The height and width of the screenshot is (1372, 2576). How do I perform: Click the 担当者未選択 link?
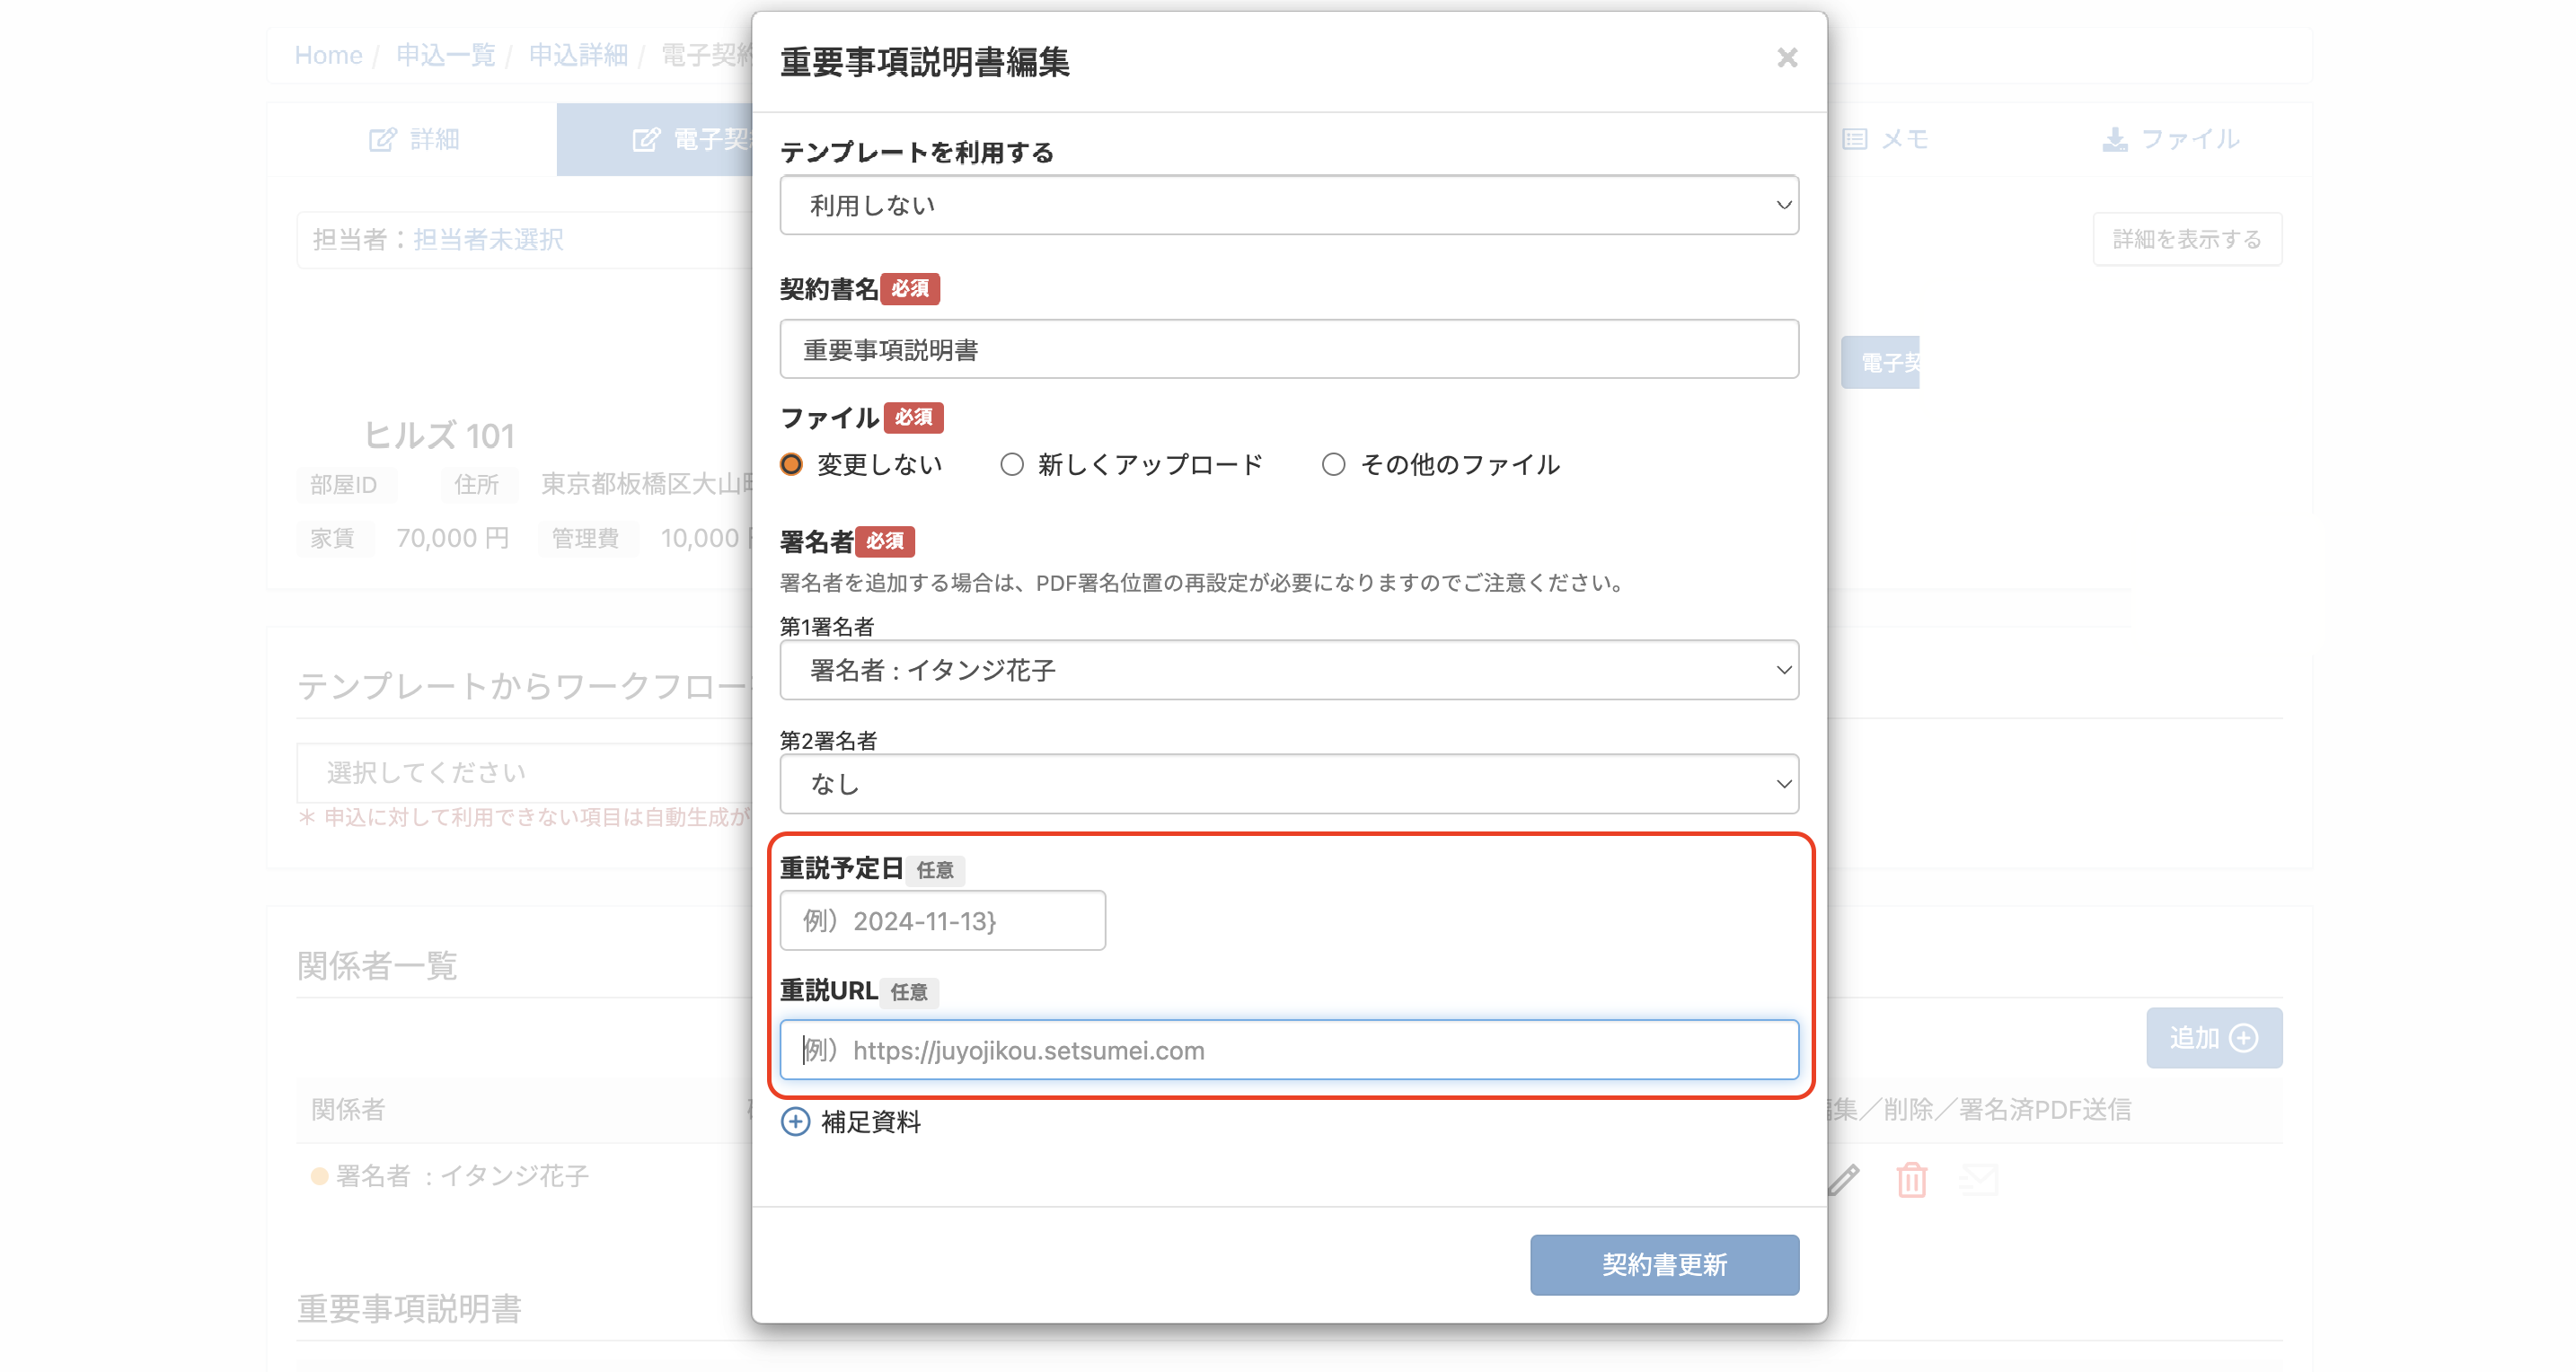click(488, 239)
